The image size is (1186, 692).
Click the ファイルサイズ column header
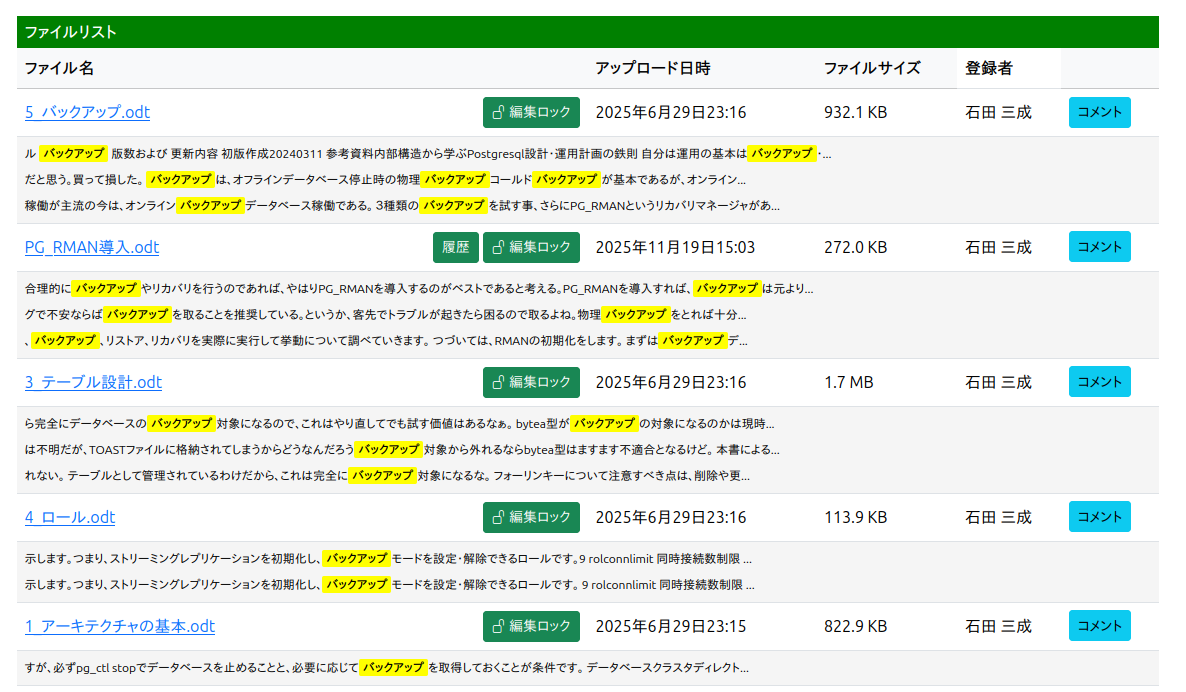pyautogui.click(x=872, y=68)
